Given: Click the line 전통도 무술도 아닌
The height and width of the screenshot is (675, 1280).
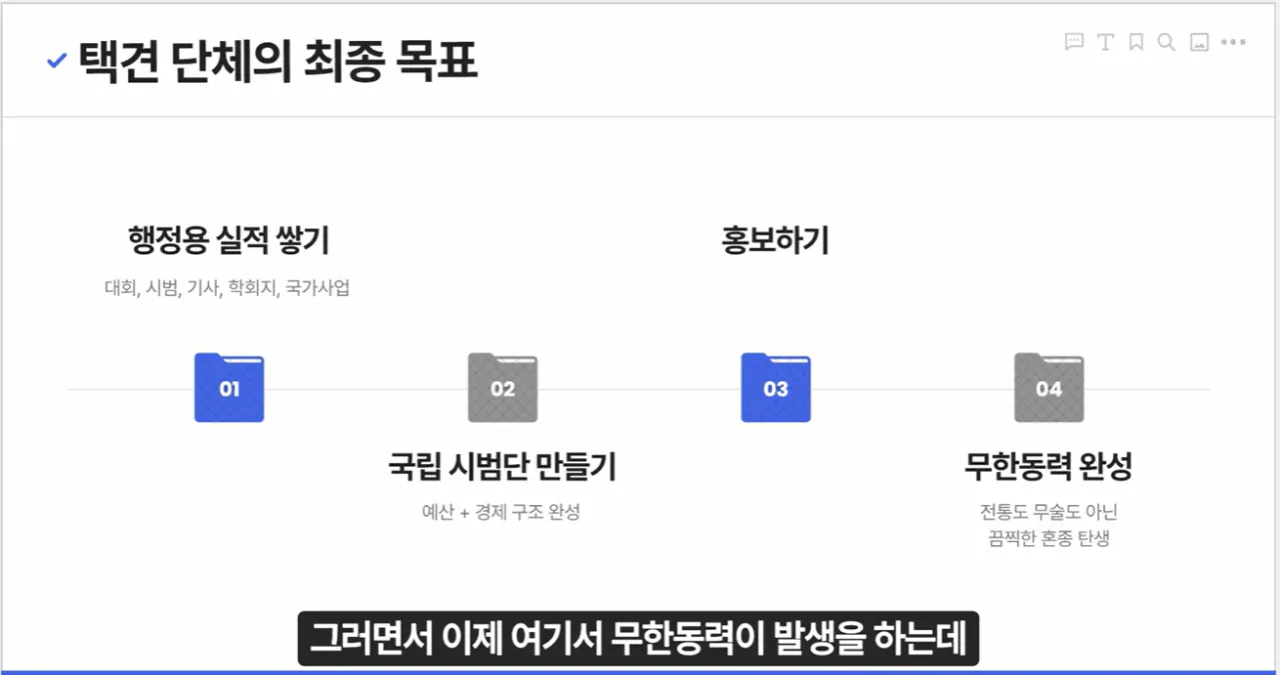Looking at the screenshot, I should pos(1048,513).
